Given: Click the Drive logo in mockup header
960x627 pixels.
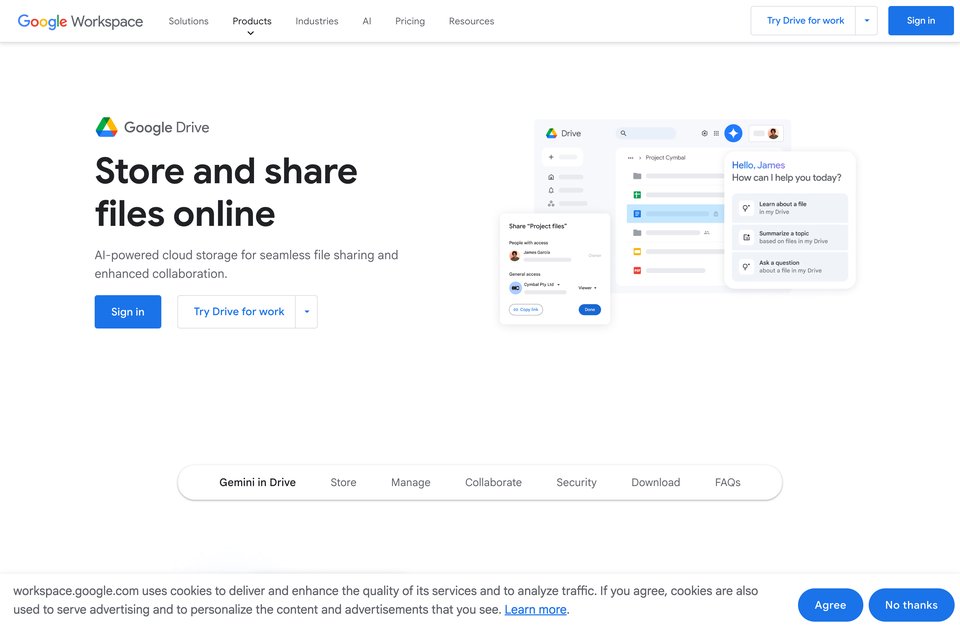Looking at the screenshot, I should [563, 133].
